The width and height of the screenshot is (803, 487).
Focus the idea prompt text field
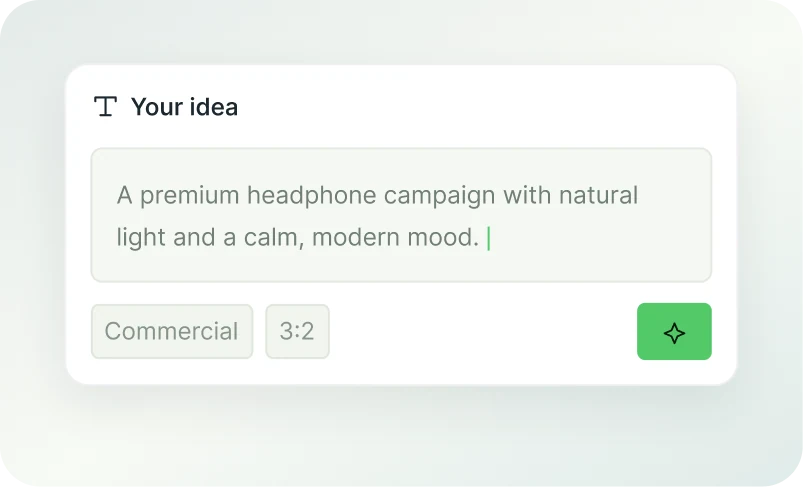coord(402,215)
